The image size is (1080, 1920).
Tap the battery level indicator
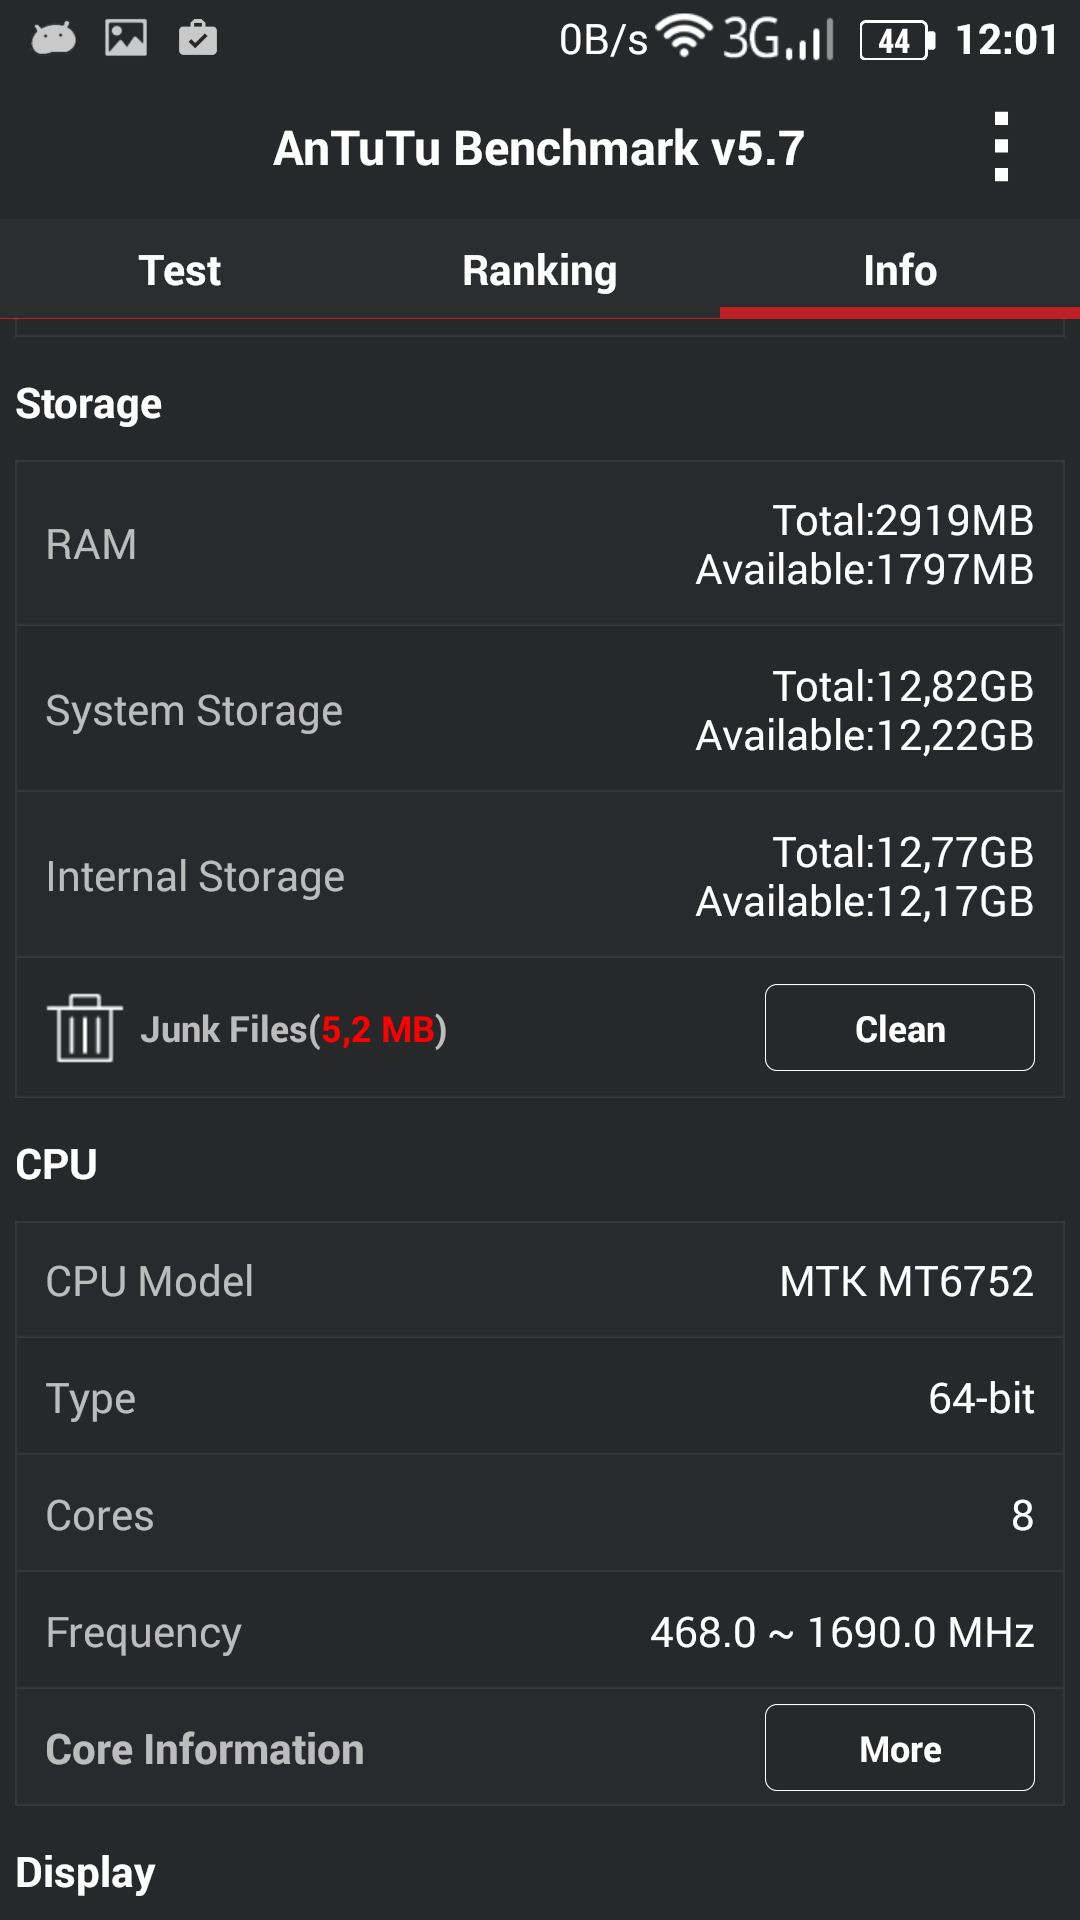click(x=898, y=40)
